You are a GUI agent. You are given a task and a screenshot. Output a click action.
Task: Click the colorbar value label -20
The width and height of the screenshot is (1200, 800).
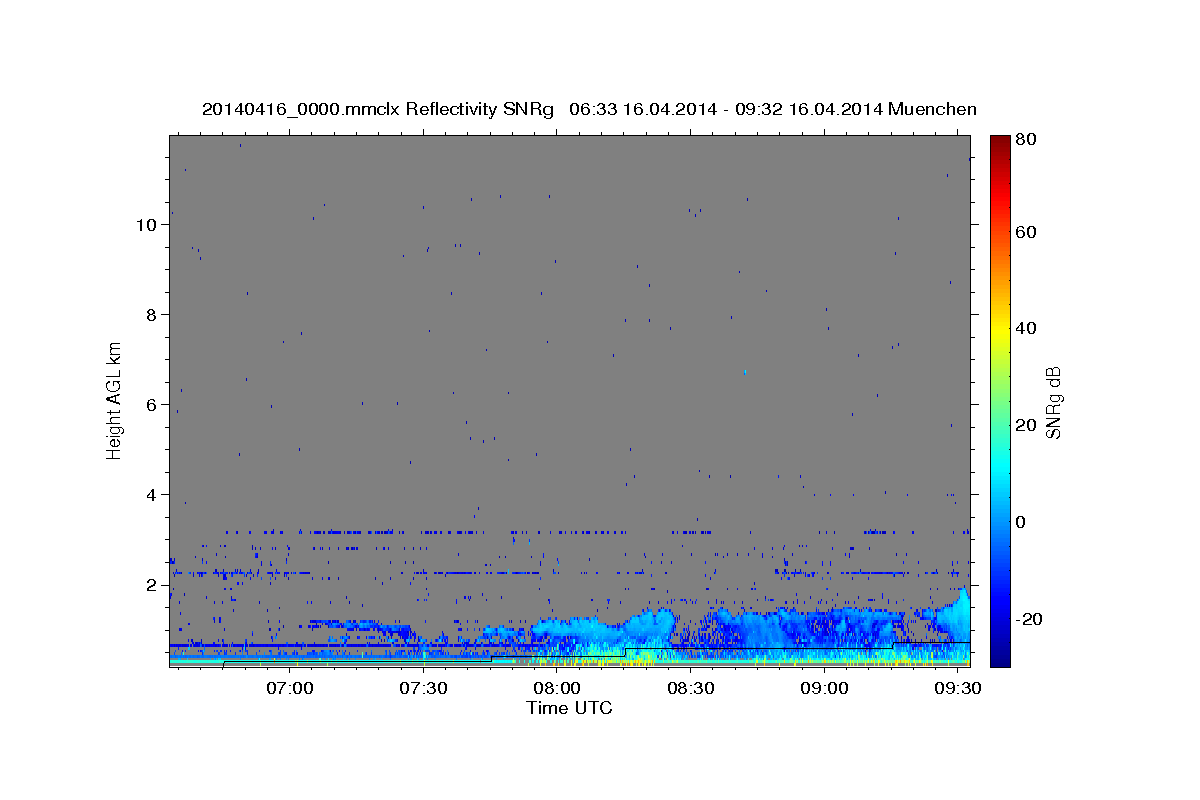1027,619
